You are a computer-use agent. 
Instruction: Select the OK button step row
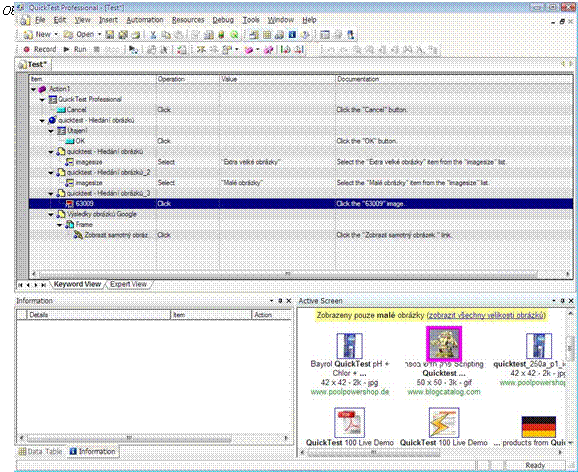click(301, 141)
